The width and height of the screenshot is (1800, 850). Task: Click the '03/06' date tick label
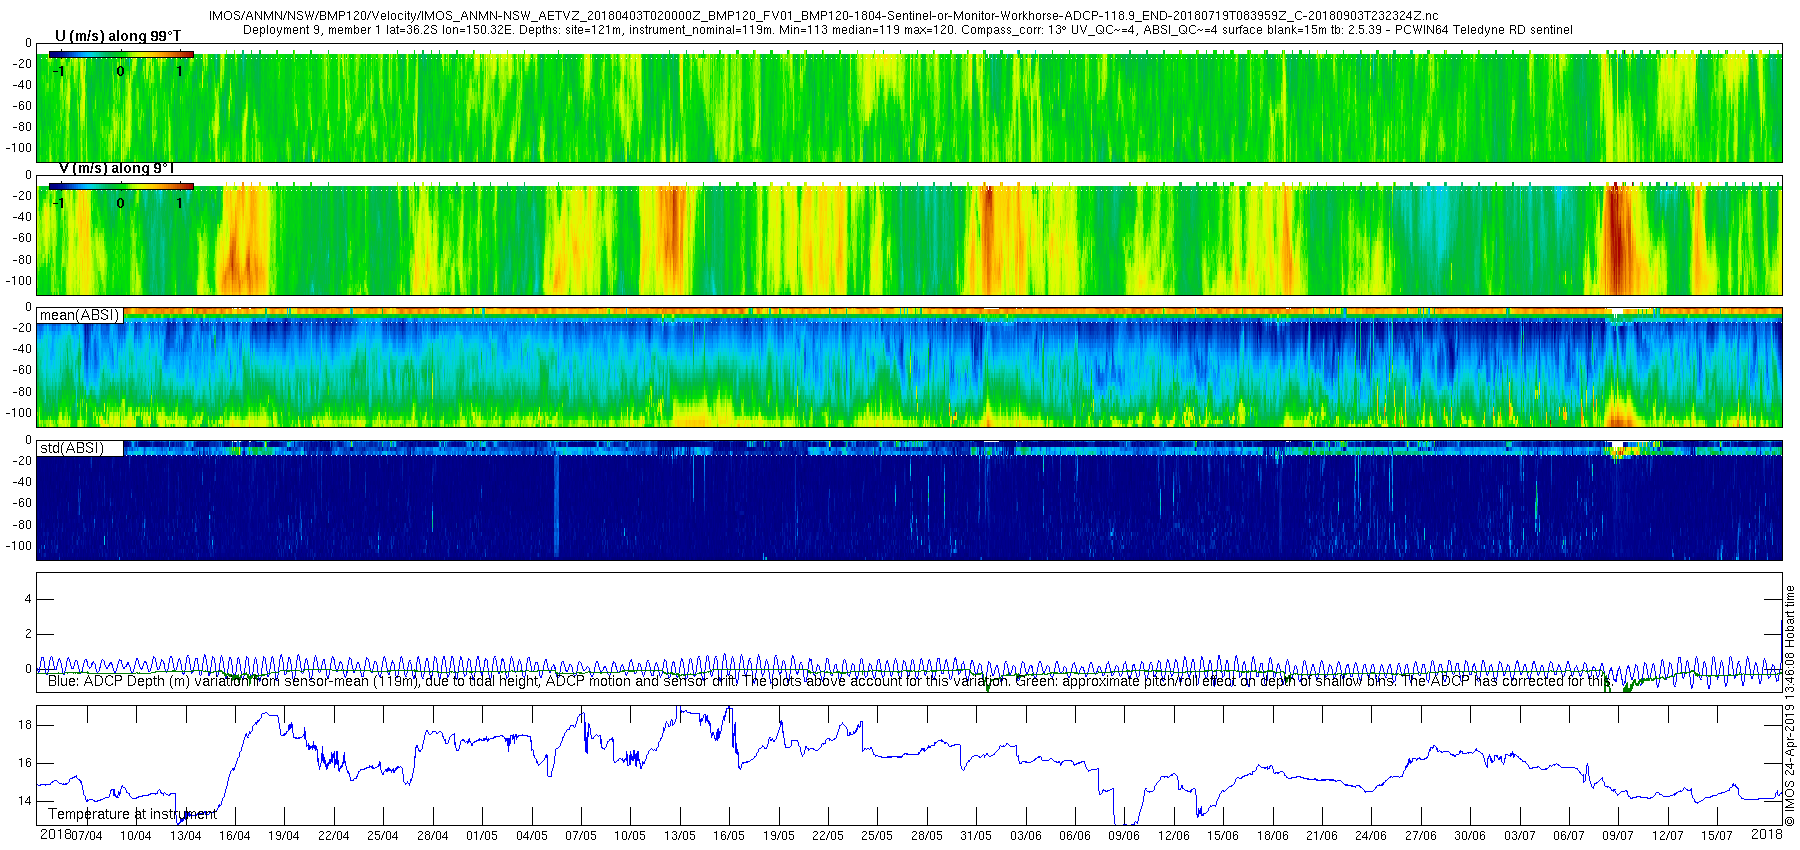pos(1026,836)
